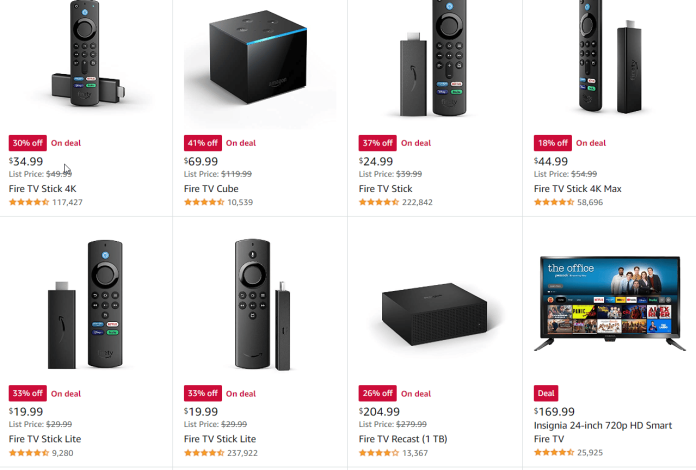Click the 237,922 review count link
Screen dimensions: 696x470
(240, 453)
